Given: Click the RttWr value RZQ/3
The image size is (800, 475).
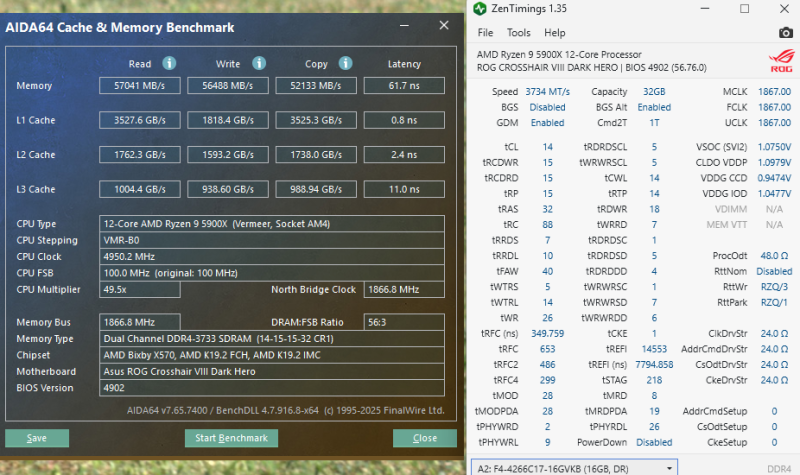Looking at the screenshot, I should pyautogui.click(x=774, y=287).
